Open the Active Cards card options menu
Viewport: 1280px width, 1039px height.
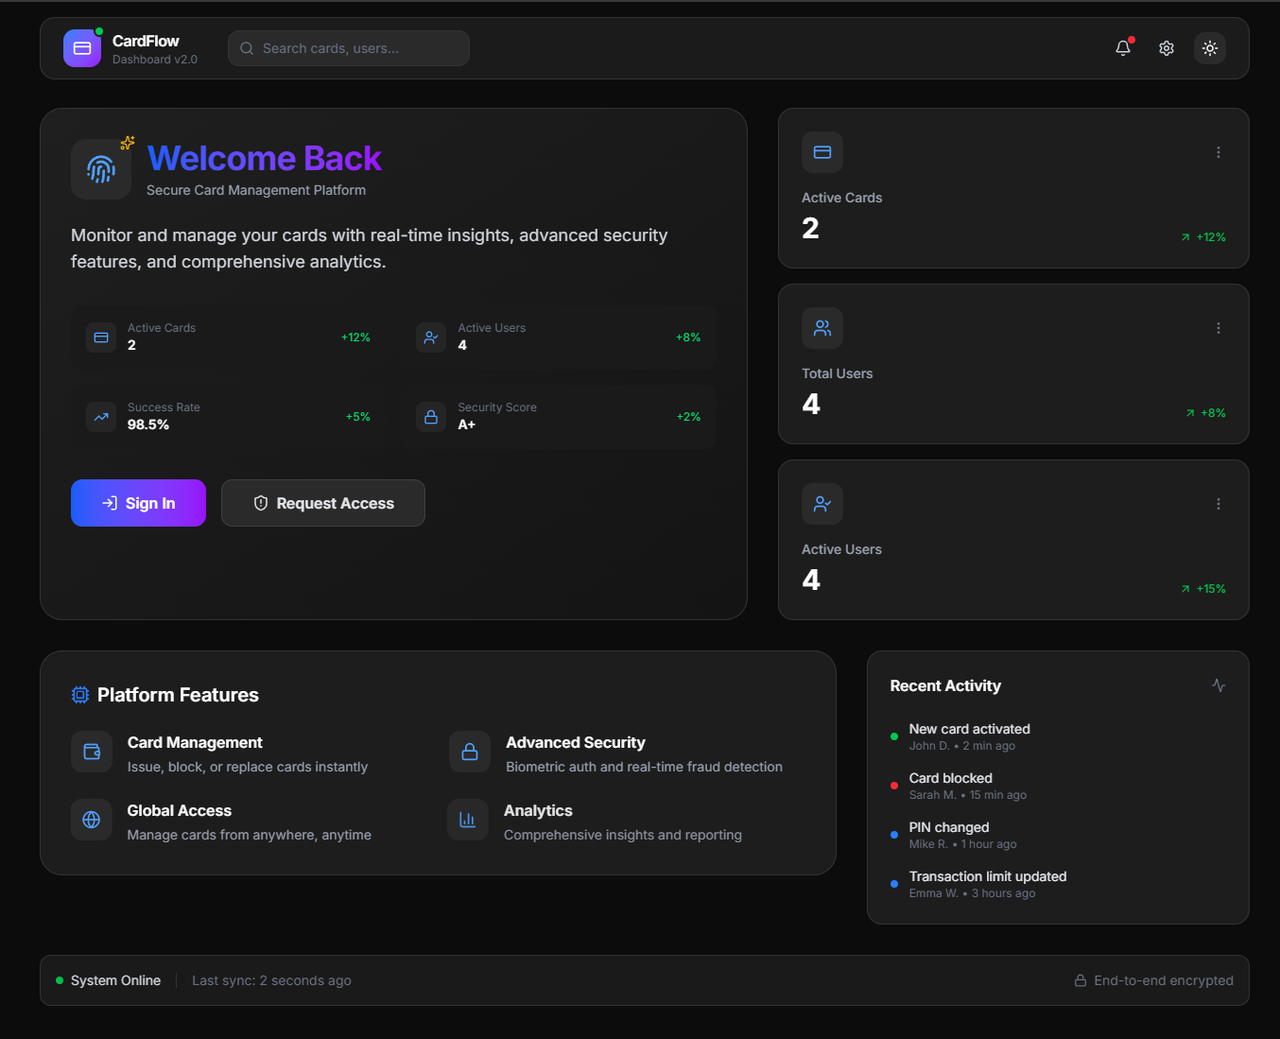pos(1218,152)
